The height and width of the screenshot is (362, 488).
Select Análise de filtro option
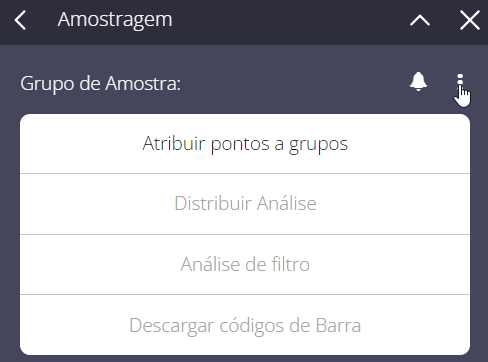245,265
